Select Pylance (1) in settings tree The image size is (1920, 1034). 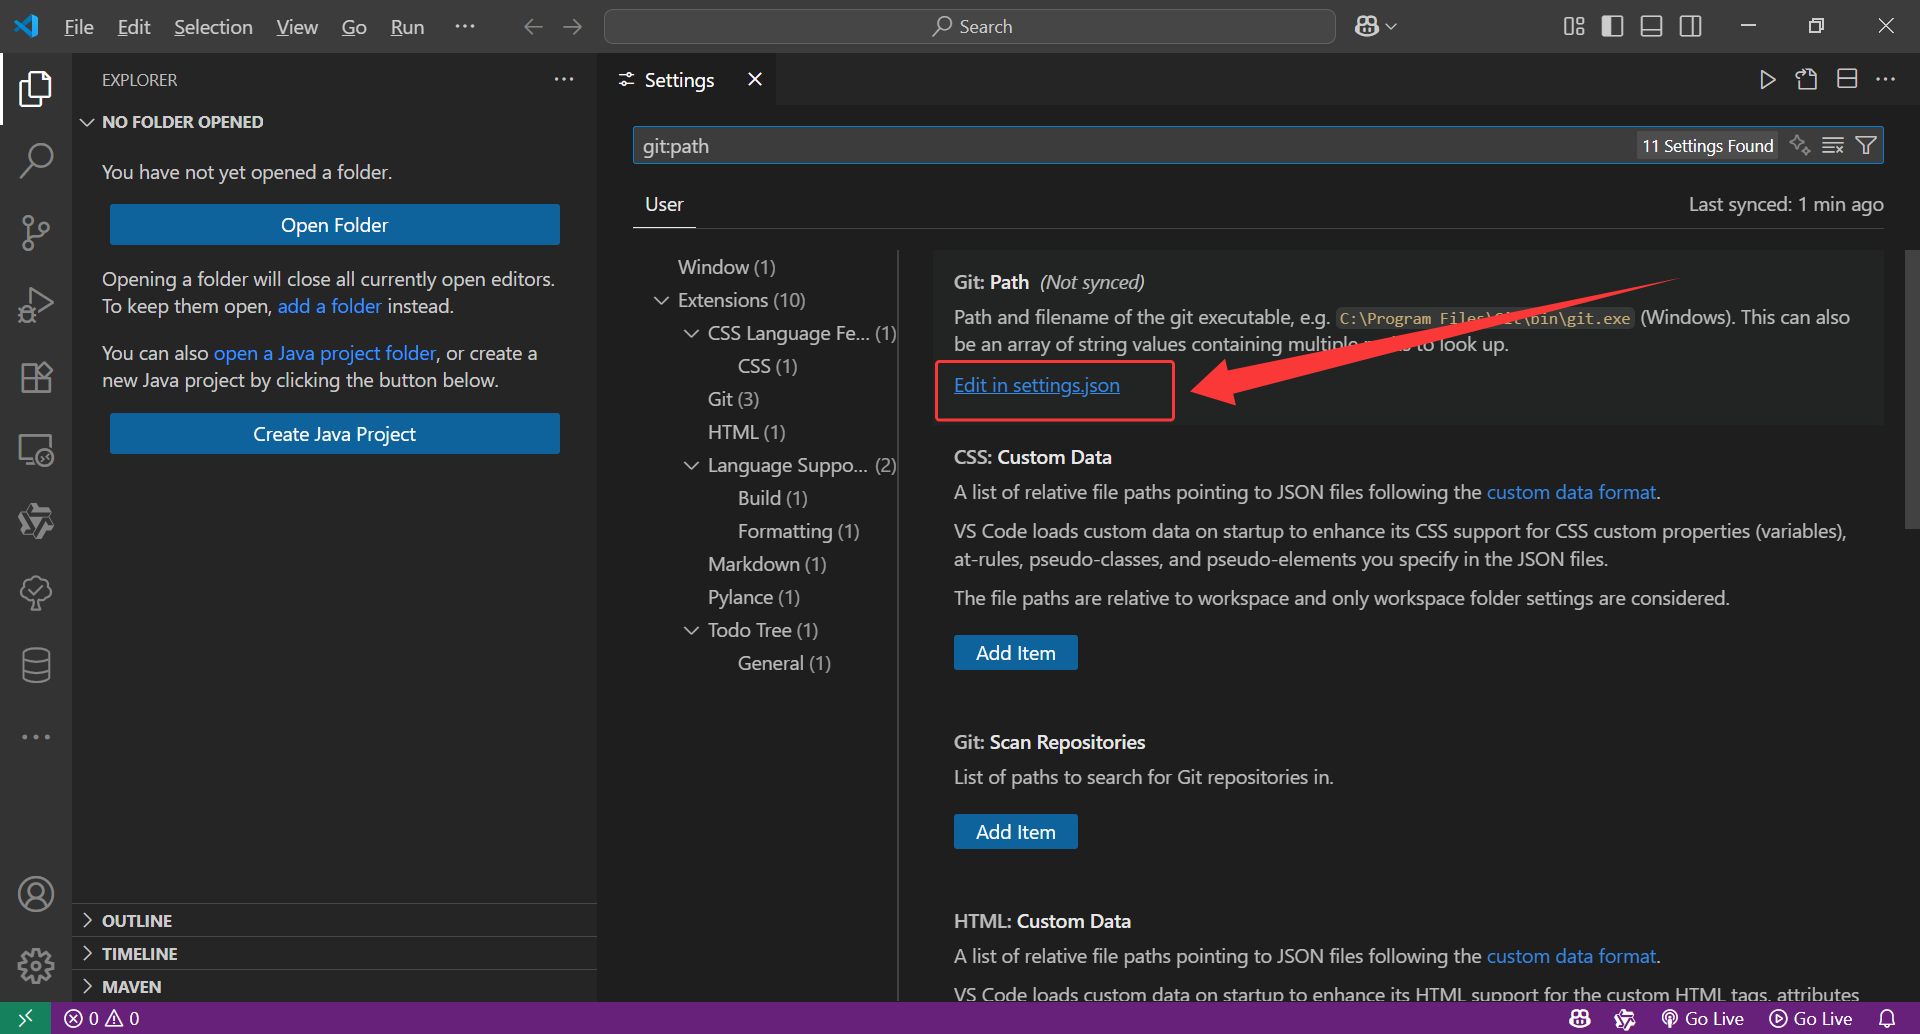[754, 597]
